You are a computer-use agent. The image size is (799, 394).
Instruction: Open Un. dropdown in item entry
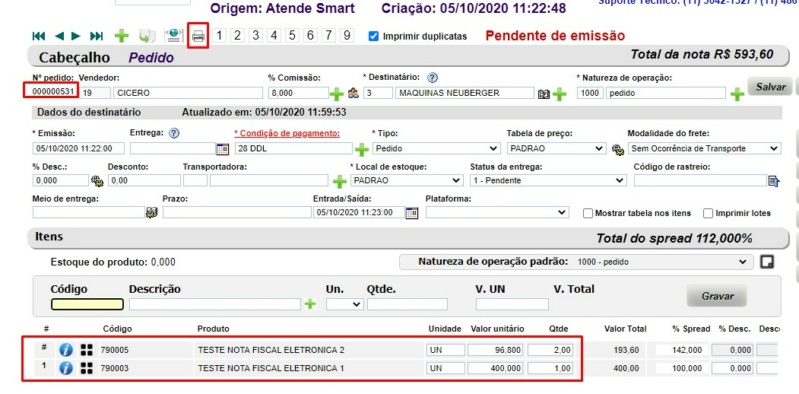(x=345, y=304)
